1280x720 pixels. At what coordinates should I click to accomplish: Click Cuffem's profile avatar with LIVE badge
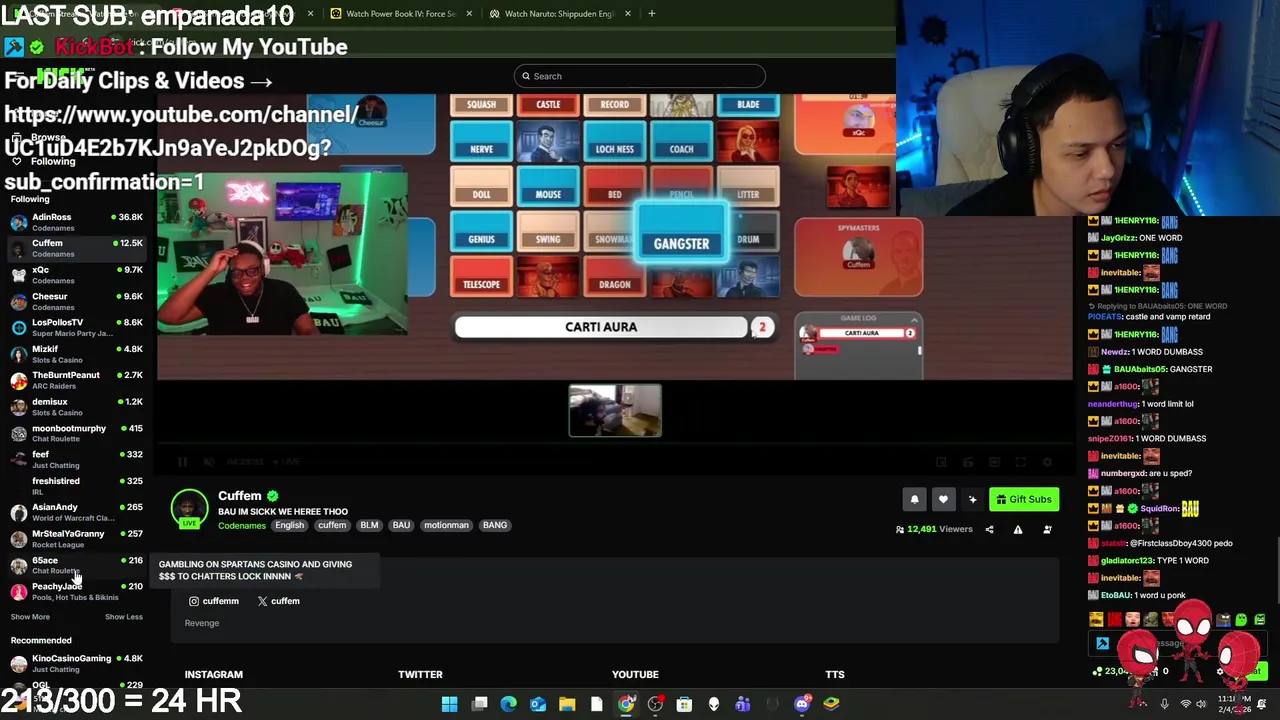[x=189, y=509]
